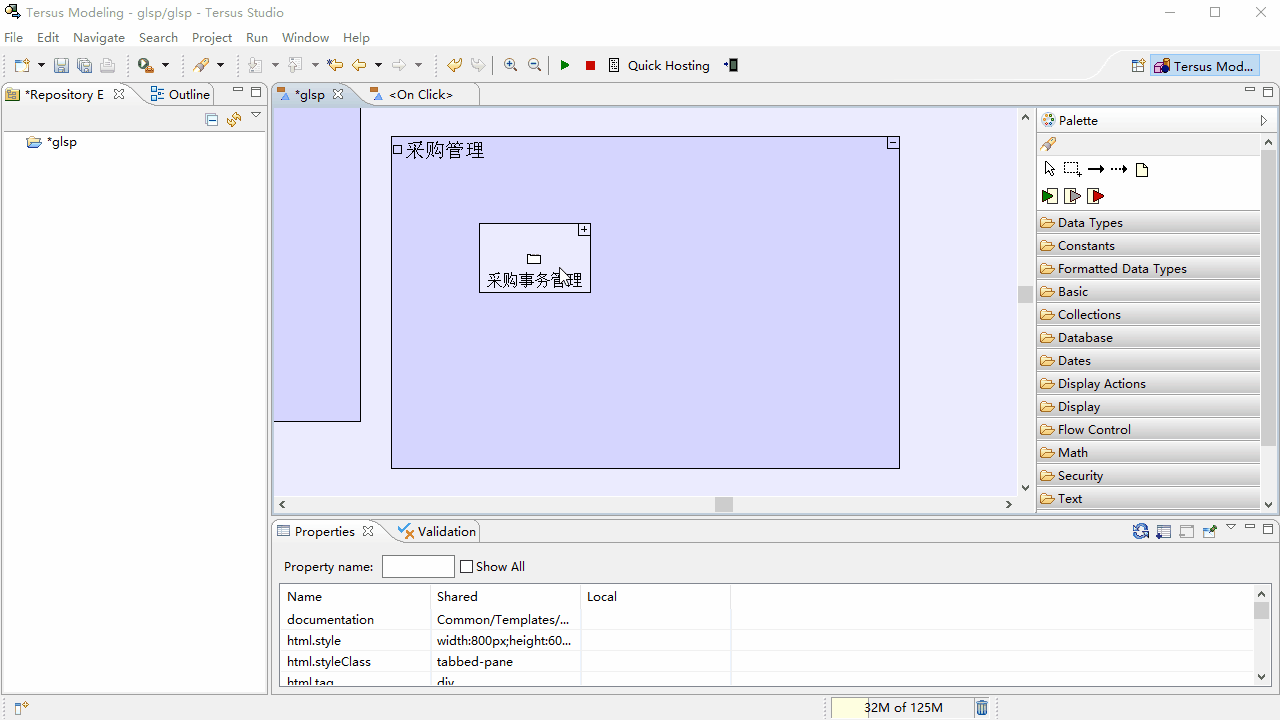
Task: Select the Note tool in Palette
Action: coord(1142,169)
